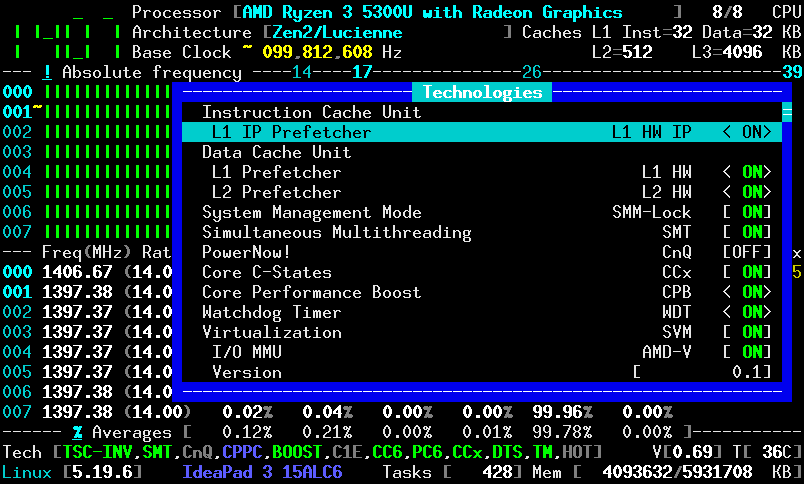
Task: Select Simultaneous Multithreading entry
Action: (337, 232)
